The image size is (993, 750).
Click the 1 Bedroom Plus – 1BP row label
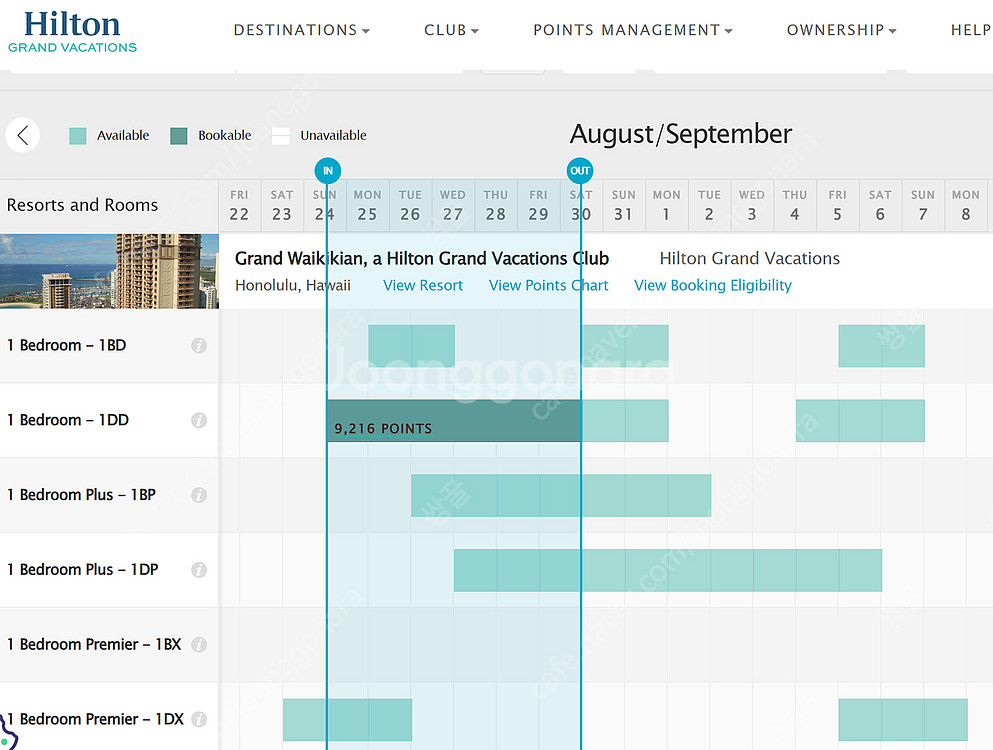click(x=81, y=495)
